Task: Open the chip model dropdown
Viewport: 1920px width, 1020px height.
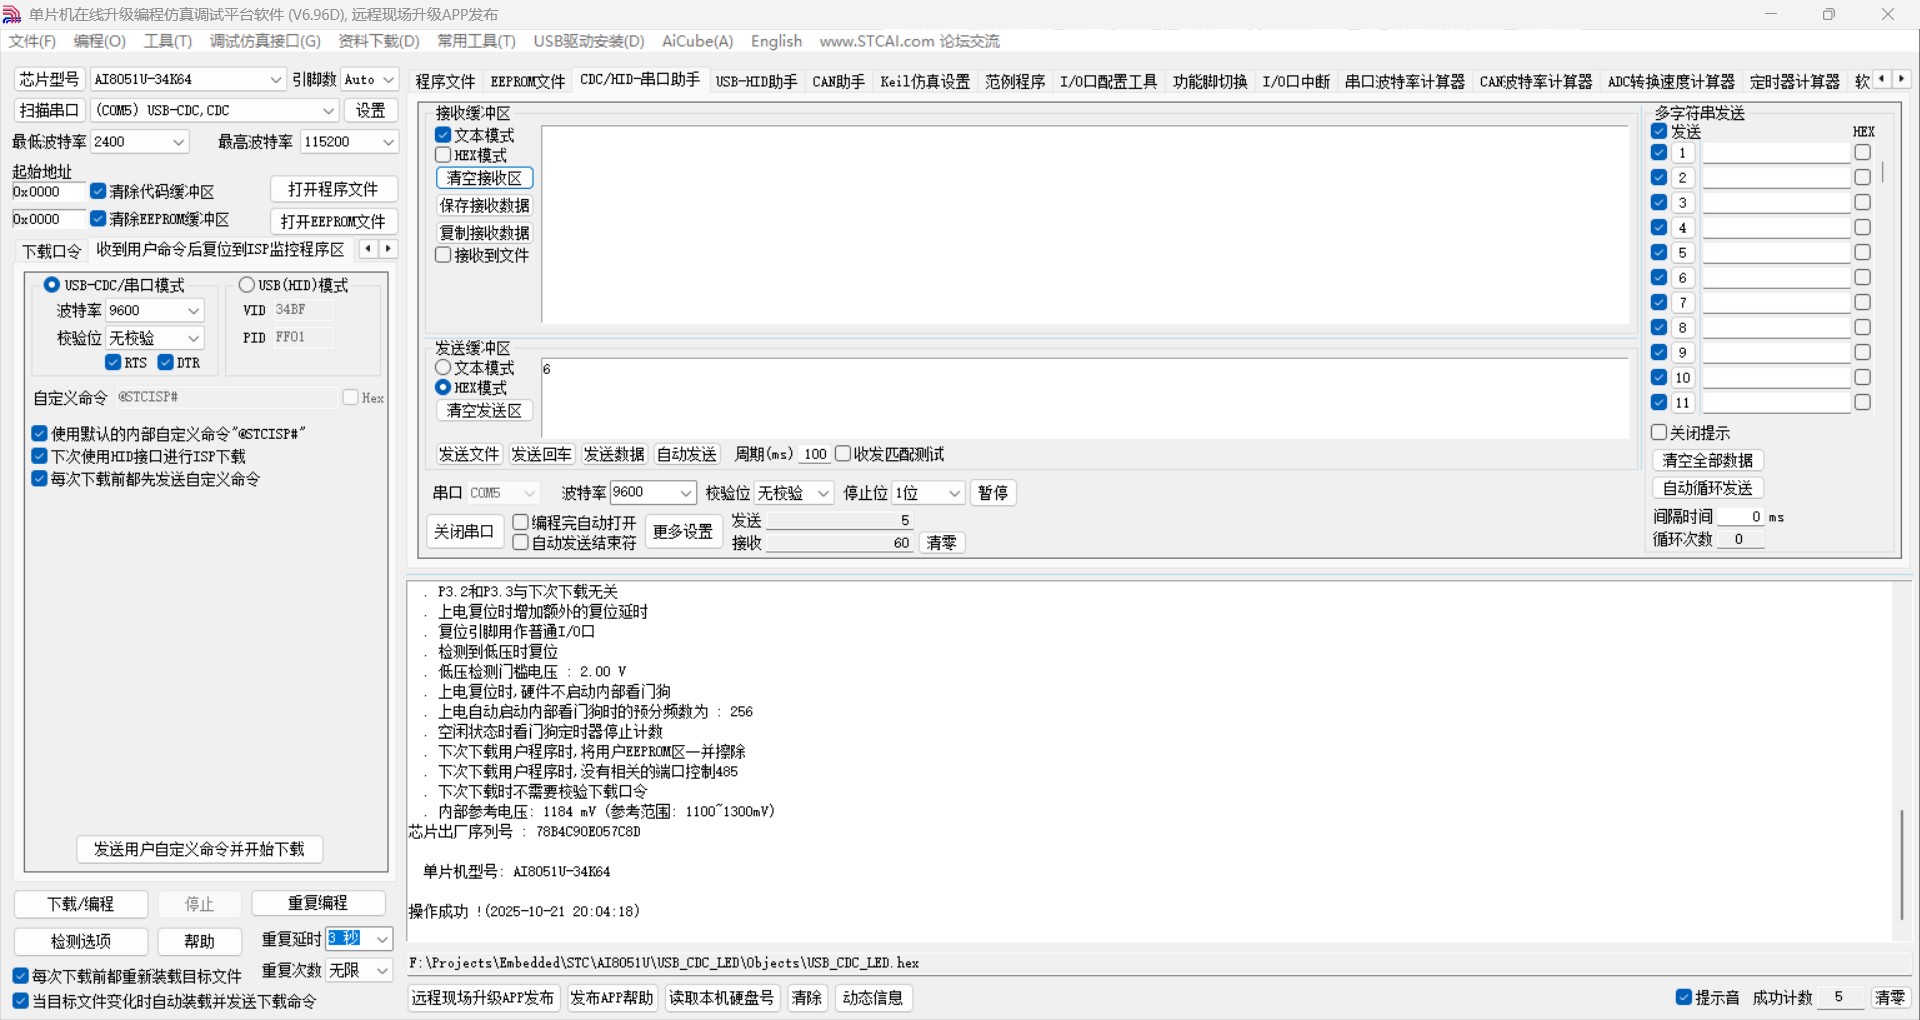Action: point(276,79)
